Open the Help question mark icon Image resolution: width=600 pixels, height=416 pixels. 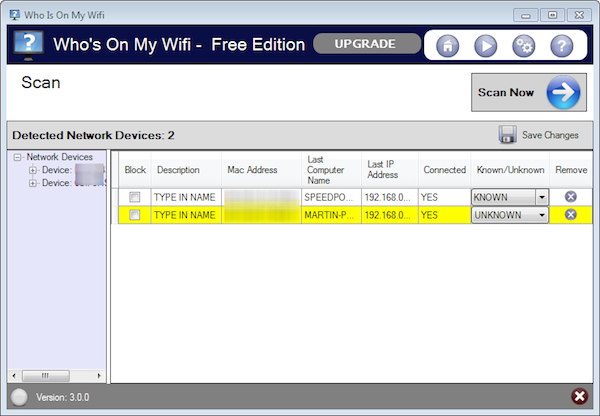561,46
